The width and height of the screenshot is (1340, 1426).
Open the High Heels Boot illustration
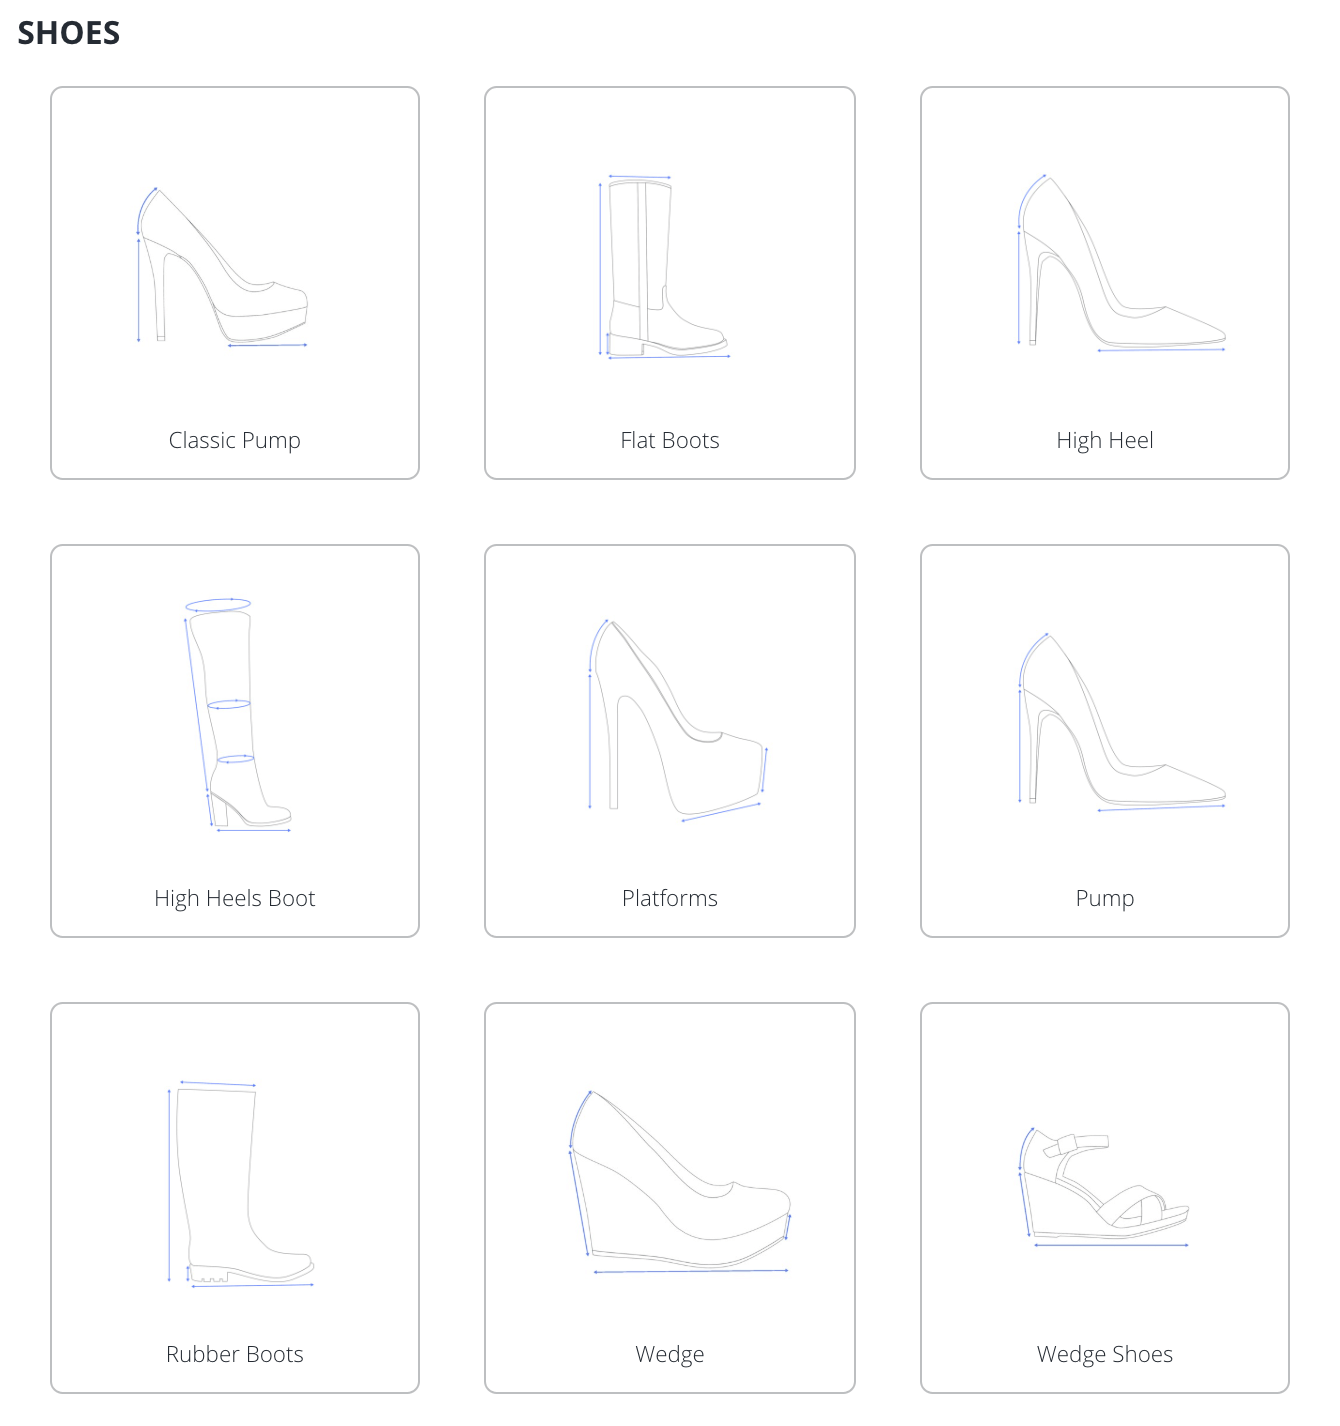pos(238,715)
